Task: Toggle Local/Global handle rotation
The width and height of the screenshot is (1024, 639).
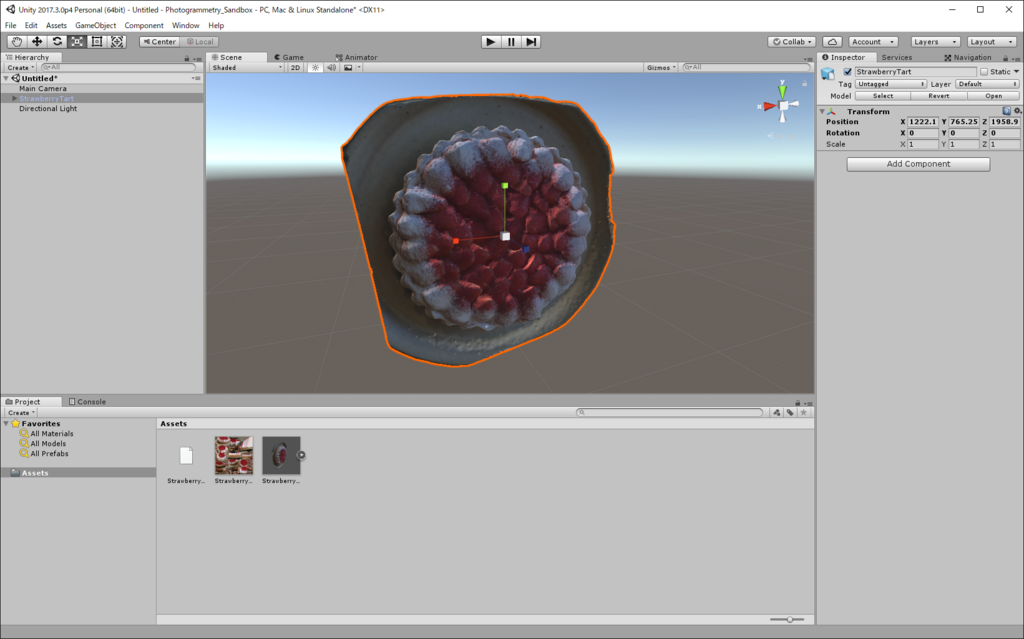Action: pos(200,42)
